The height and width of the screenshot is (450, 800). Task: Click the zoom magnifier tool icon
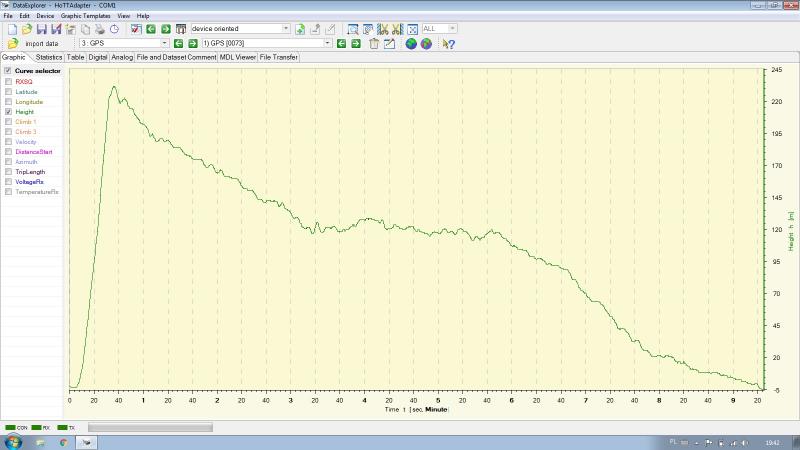tap(353, 29)
